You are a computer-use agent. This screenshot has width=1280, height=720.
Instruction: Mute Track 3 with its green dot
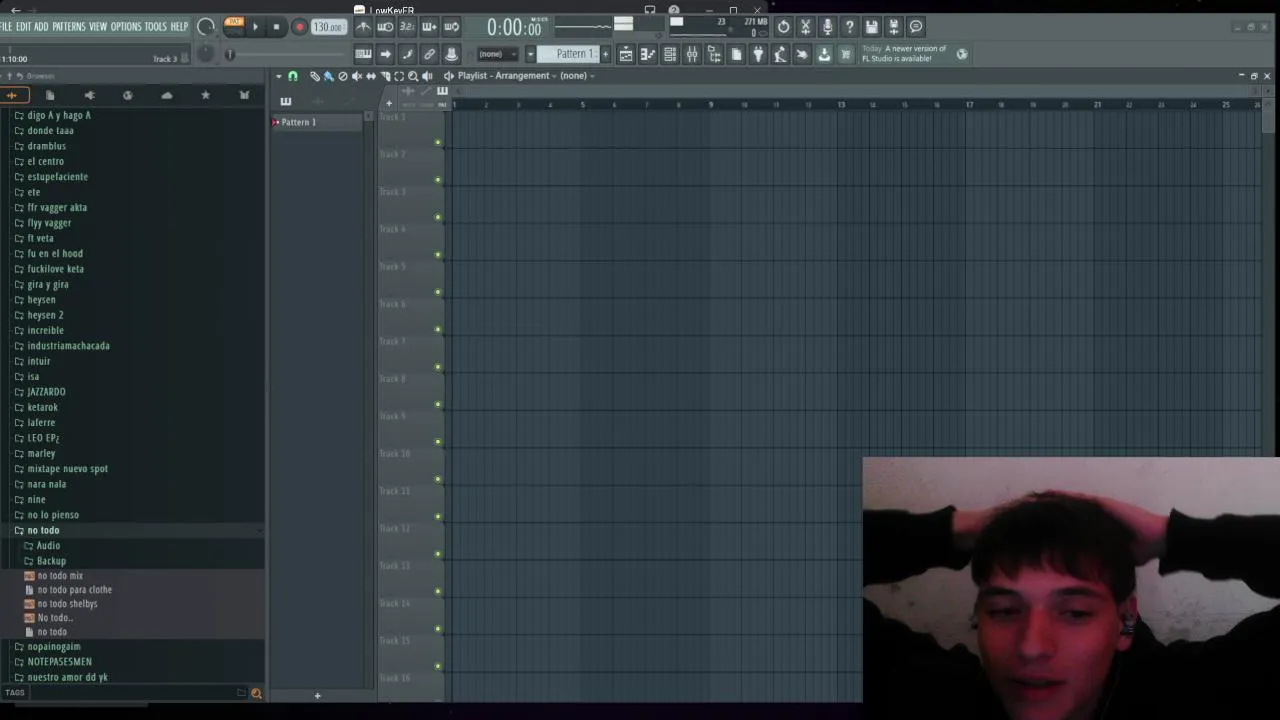tap(437, 217)
